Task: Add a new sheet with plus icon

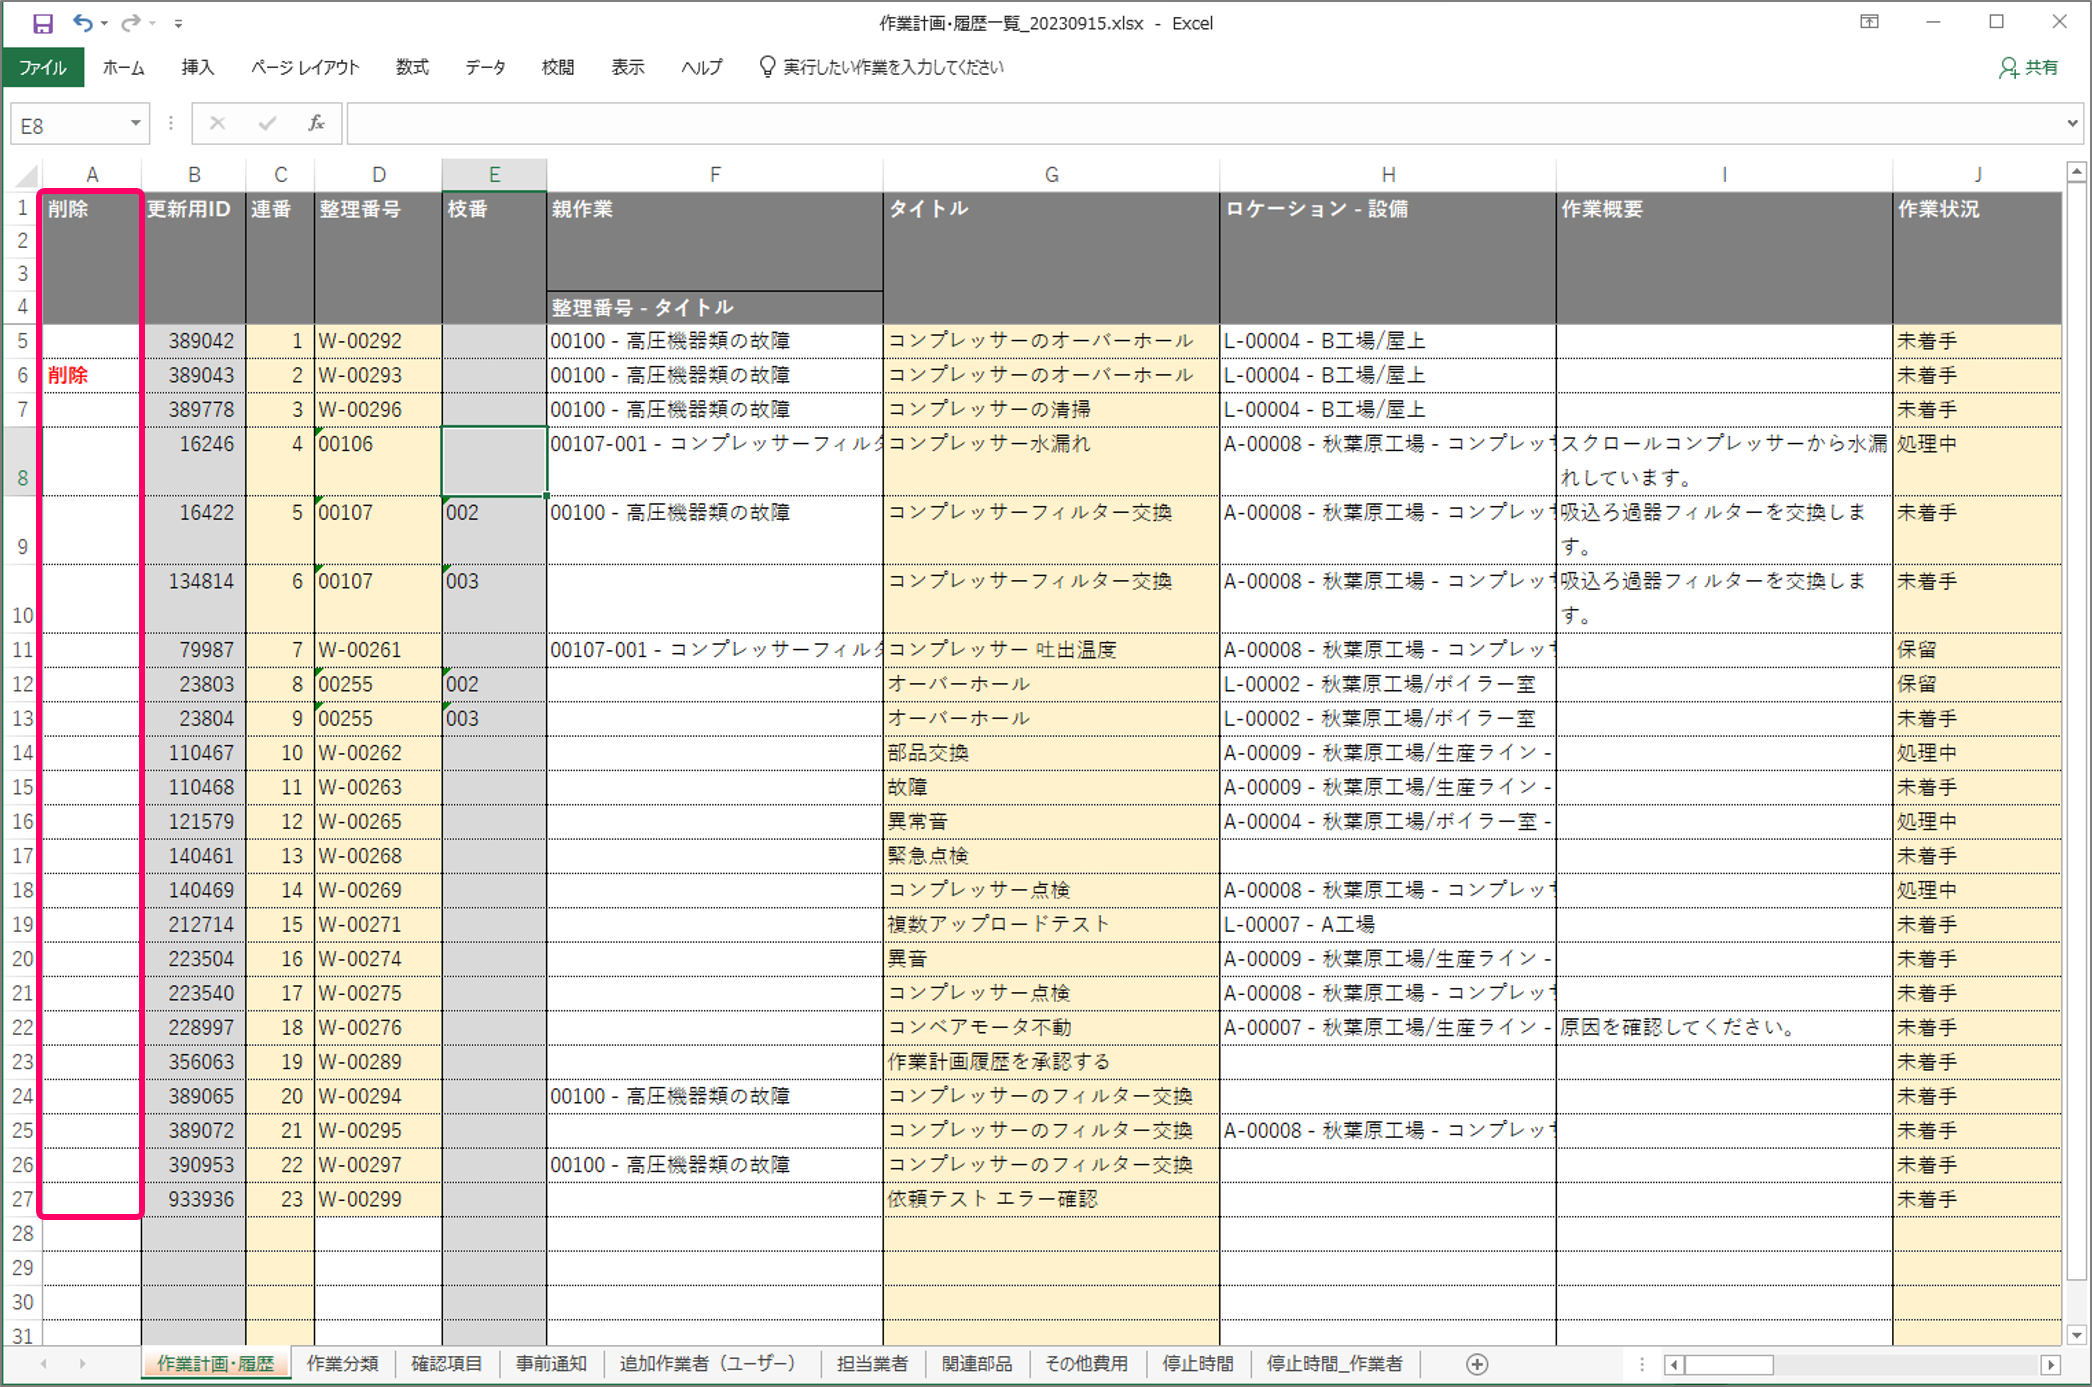Action: click(x=1477, y=1364)
